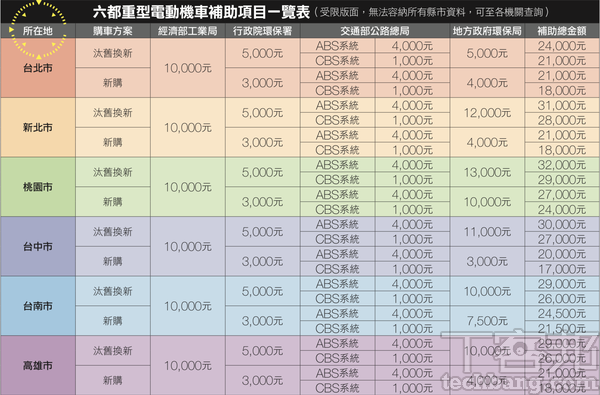The height and width of the screenshot is (395, 600).
Task: Click 台中市 新購 環保署 3,000元 cell
Action: click(x=262, y=261)
